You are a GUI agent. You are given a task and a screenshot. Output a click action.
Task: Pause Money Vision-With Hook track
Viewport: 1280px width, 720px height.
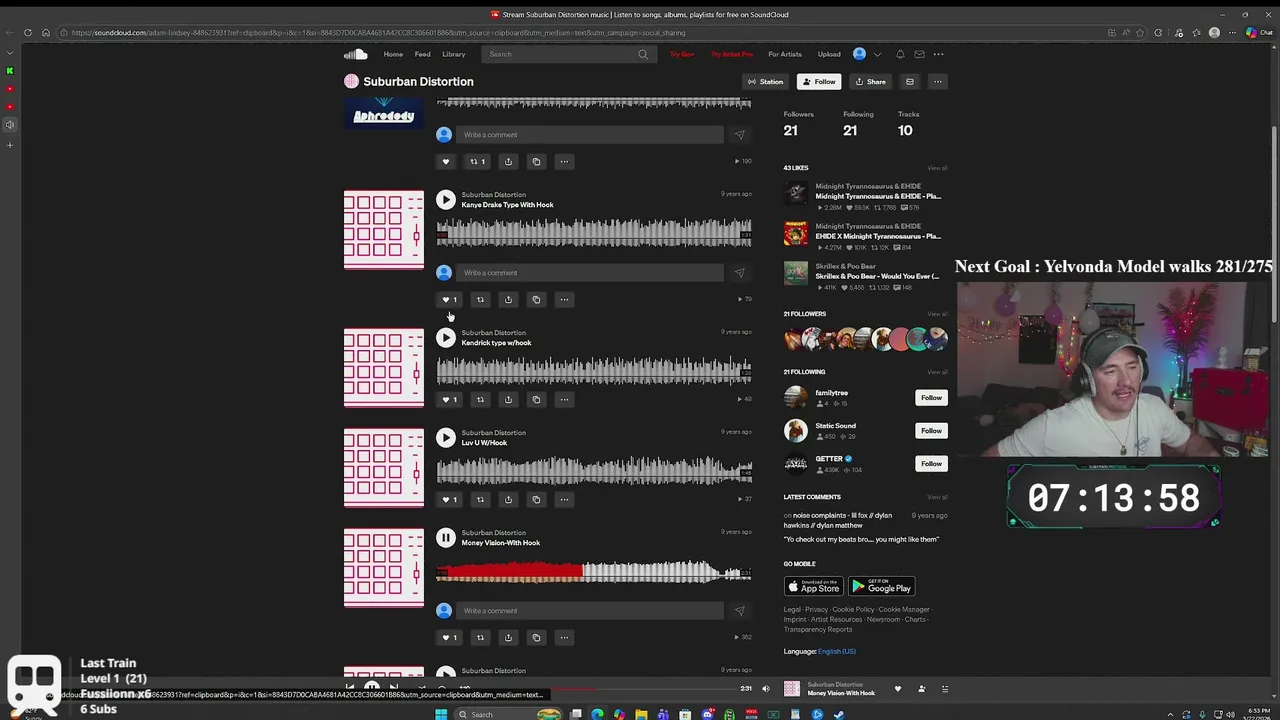click(446, 538)
